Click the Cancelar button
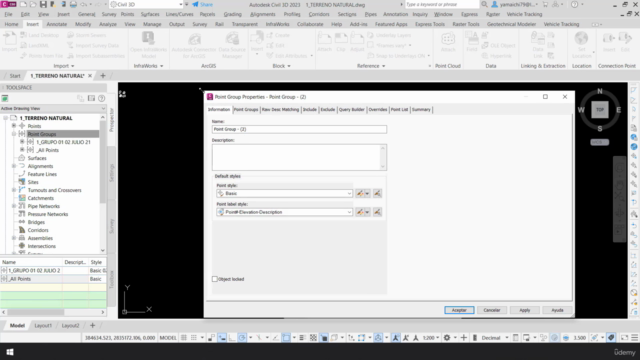This screenshot has width=640, height=360. [492, 310]
